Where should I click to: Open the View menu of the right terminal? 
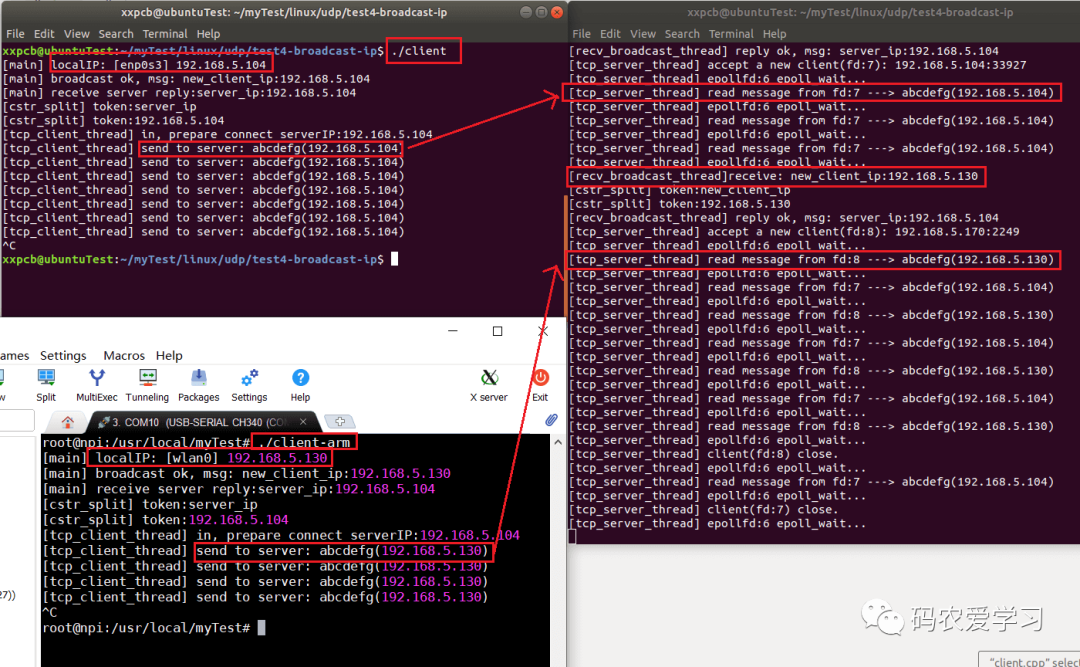pyautogui.click(x=643, y=33)
